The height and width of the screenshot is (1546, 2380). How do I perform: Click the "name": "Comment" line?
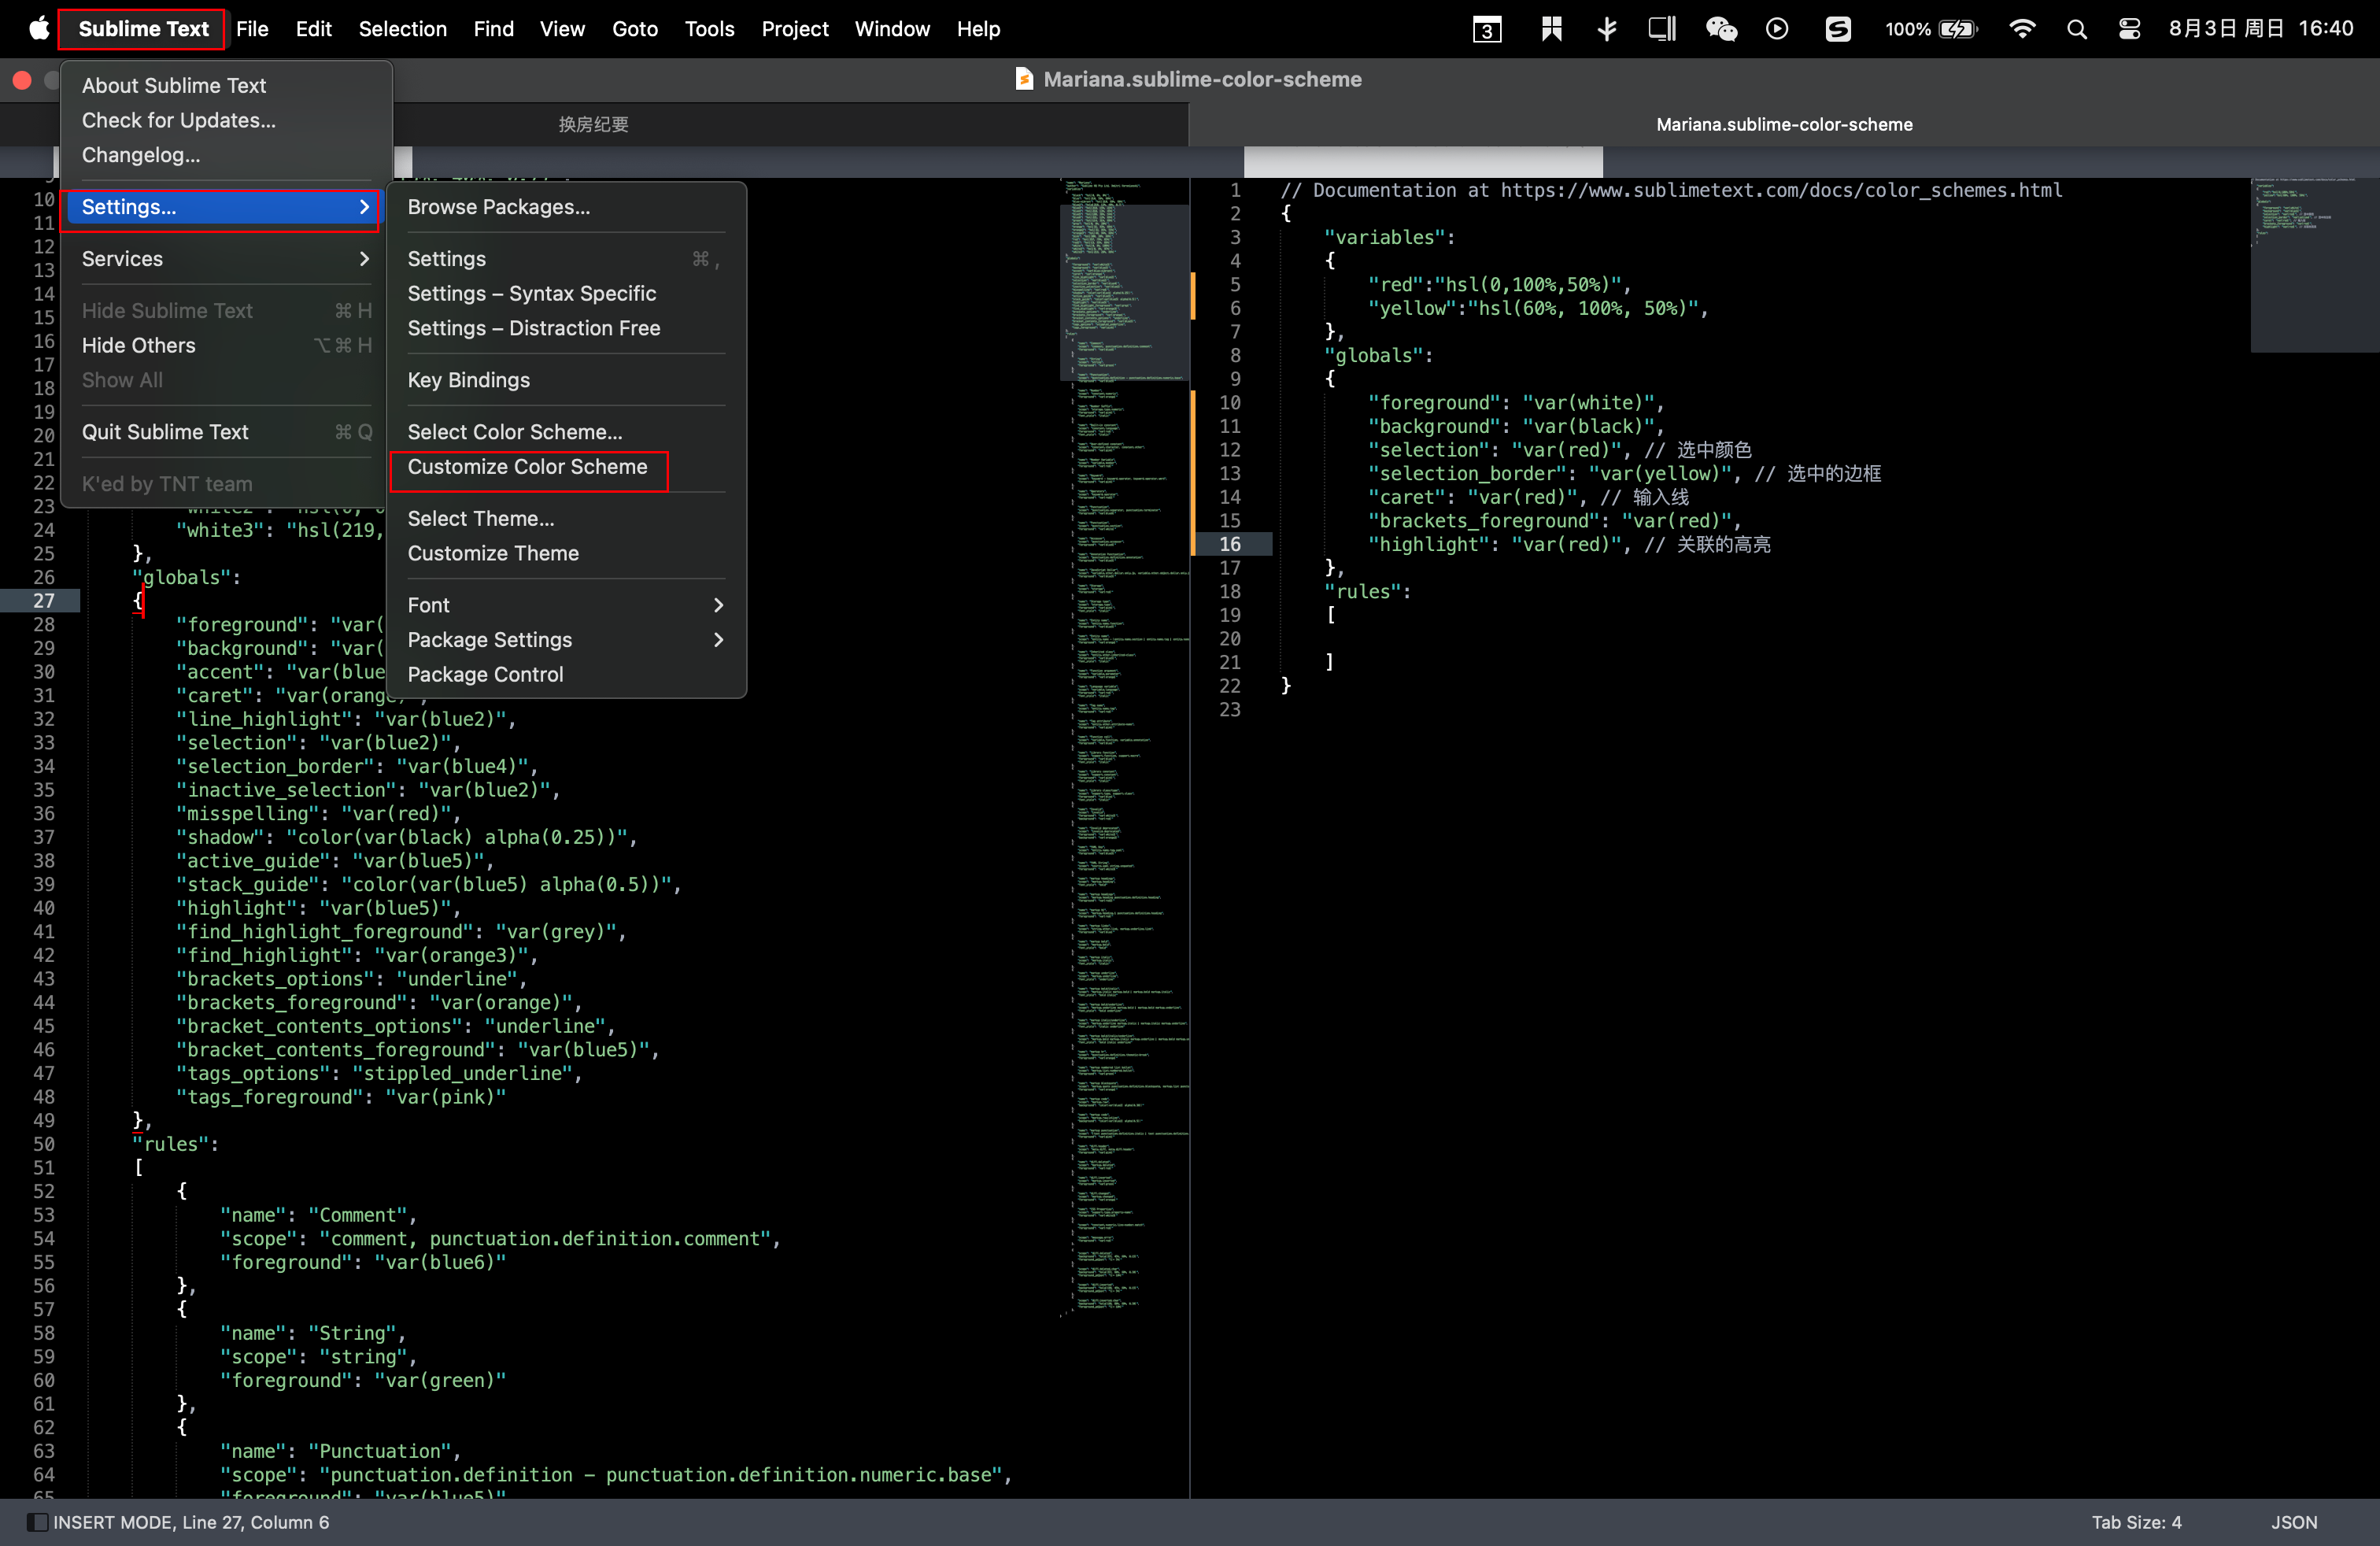click(x=318, y=1215)
